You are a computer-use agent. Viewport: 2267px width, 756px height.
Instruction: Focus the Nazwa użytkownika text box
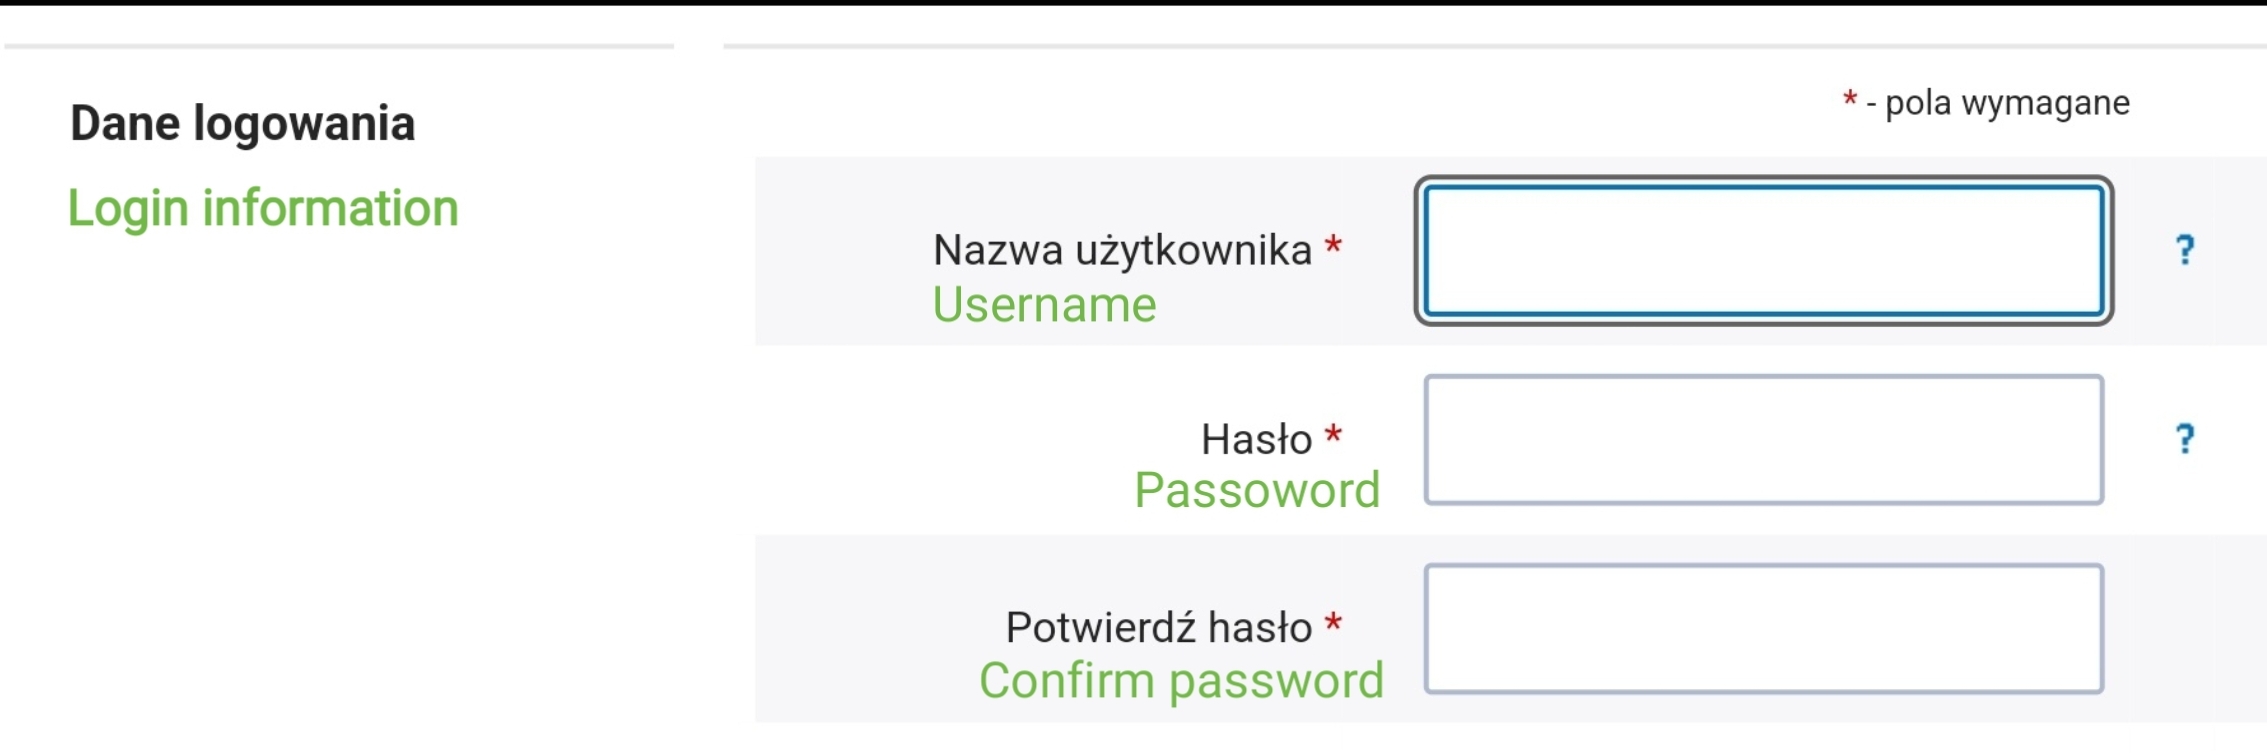(x=1763, y=251)
